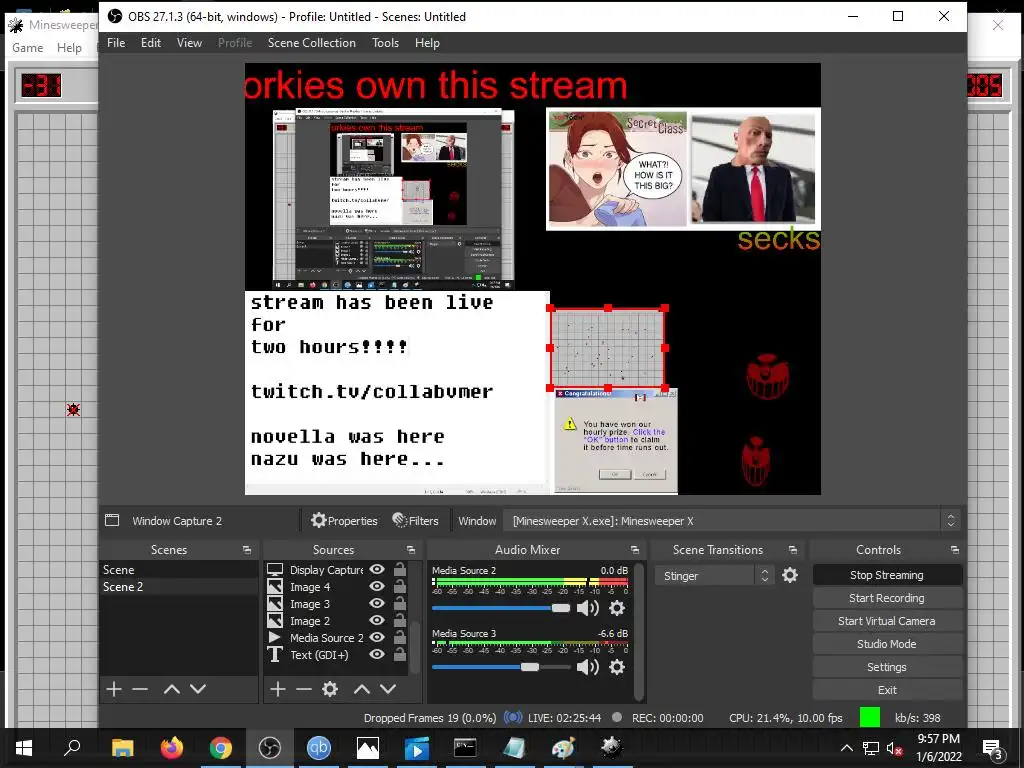The width and height of the screenshot is (1024, 768).
Task: Hide the Image 2 source
Action: [377, 620]
